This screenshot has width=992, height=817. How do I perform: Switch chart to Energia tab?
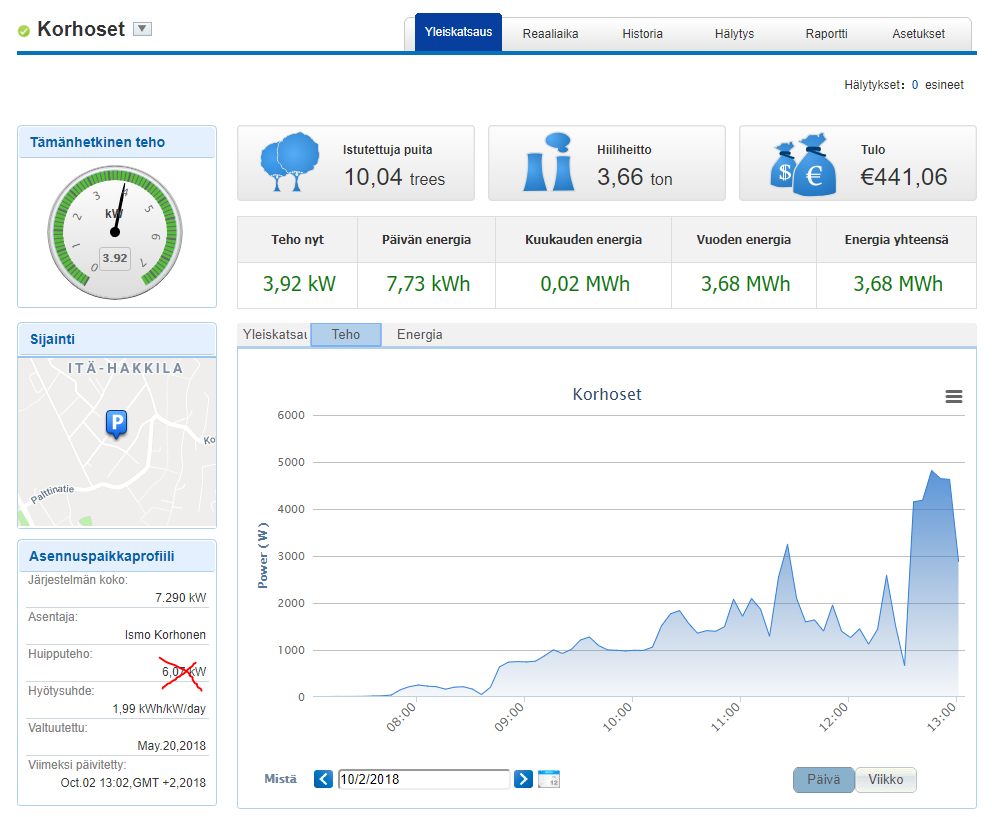pos(419,334)
